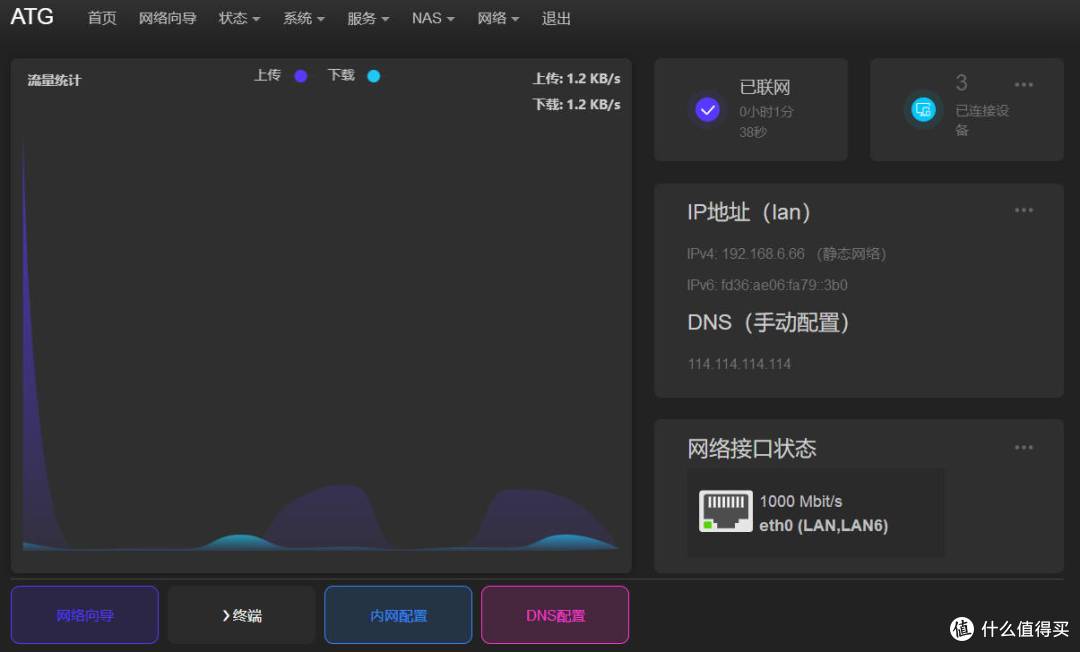Toggle the 上传 purple legend dot
The image size is (1080, 652).
pos(301,76)
